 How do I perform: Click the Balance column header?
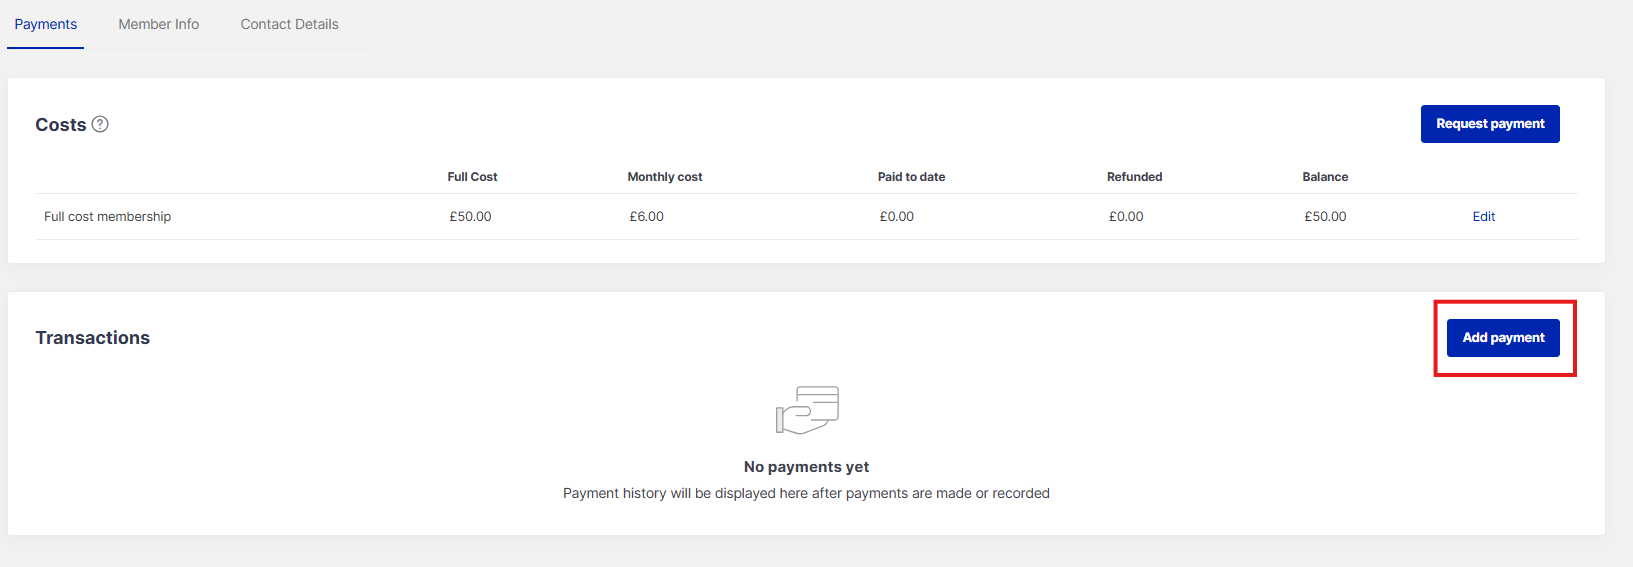[1325, 177]
